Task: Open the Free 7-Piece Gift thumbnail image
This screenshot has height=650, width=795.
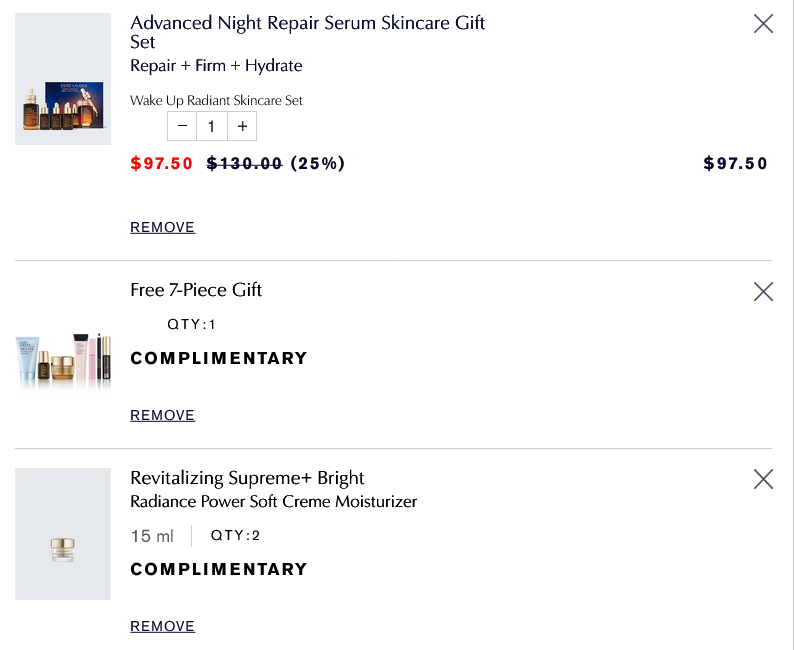Action: [63, 358]
